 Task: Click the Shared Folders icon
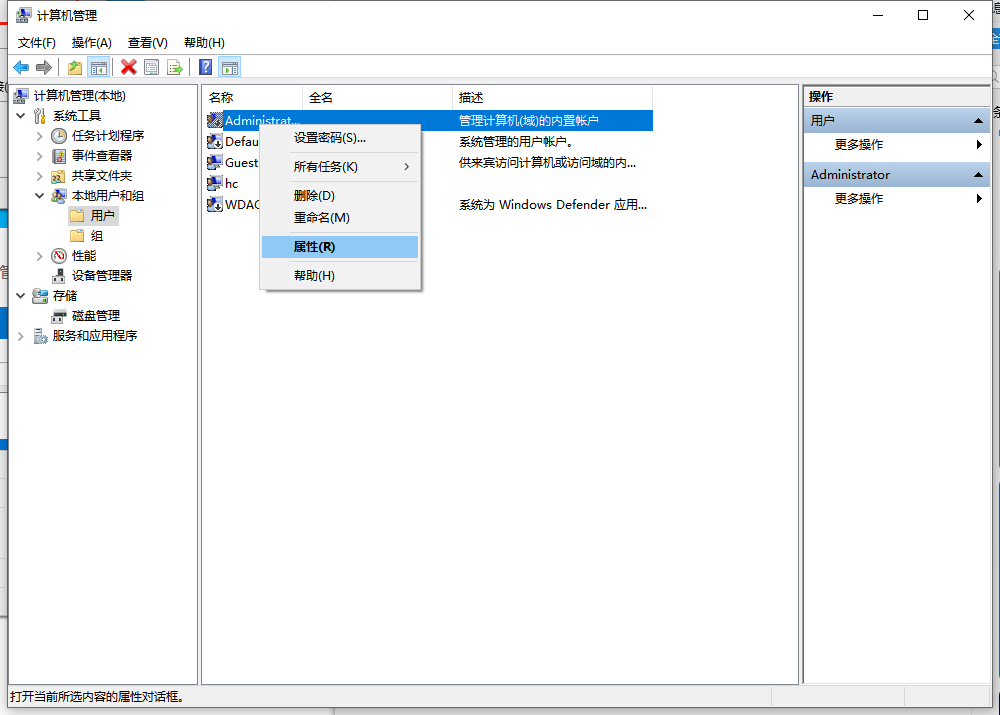point(59,176)
